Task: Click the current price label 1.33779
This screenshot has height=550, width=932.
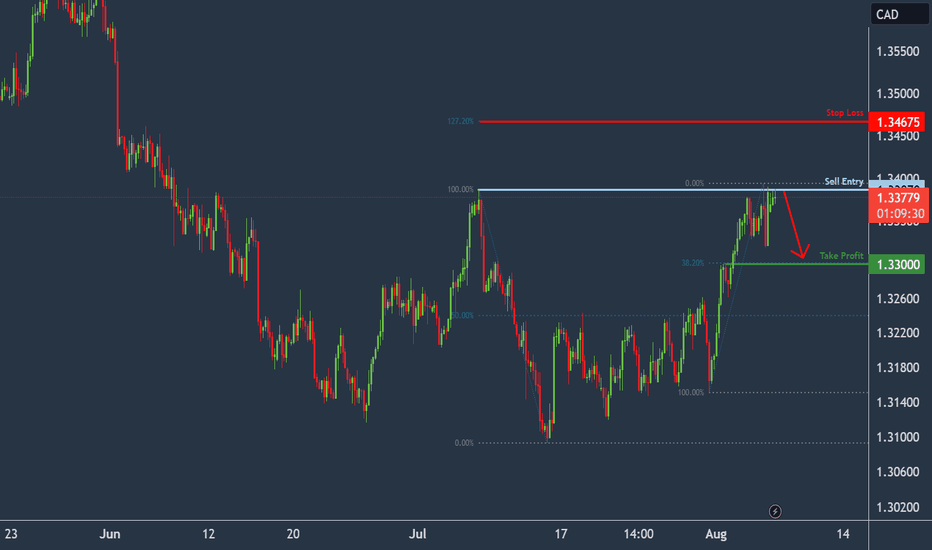Action: click(x=898, y=198)
